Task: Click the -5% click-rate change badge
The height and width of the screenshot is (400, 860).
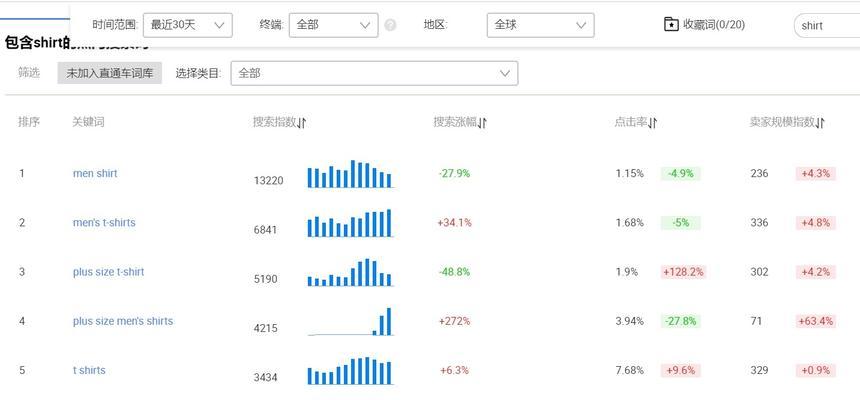Action: pos(681,223)
